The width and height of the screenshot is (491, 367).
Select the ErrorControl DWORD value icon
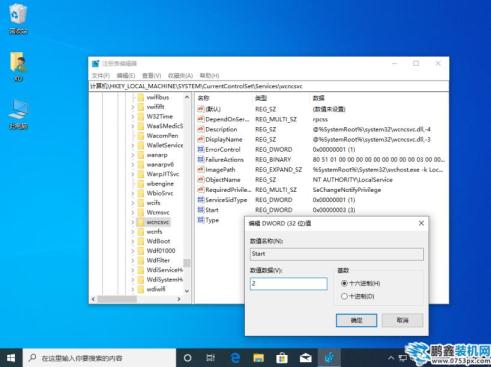[x=201, y=149]
